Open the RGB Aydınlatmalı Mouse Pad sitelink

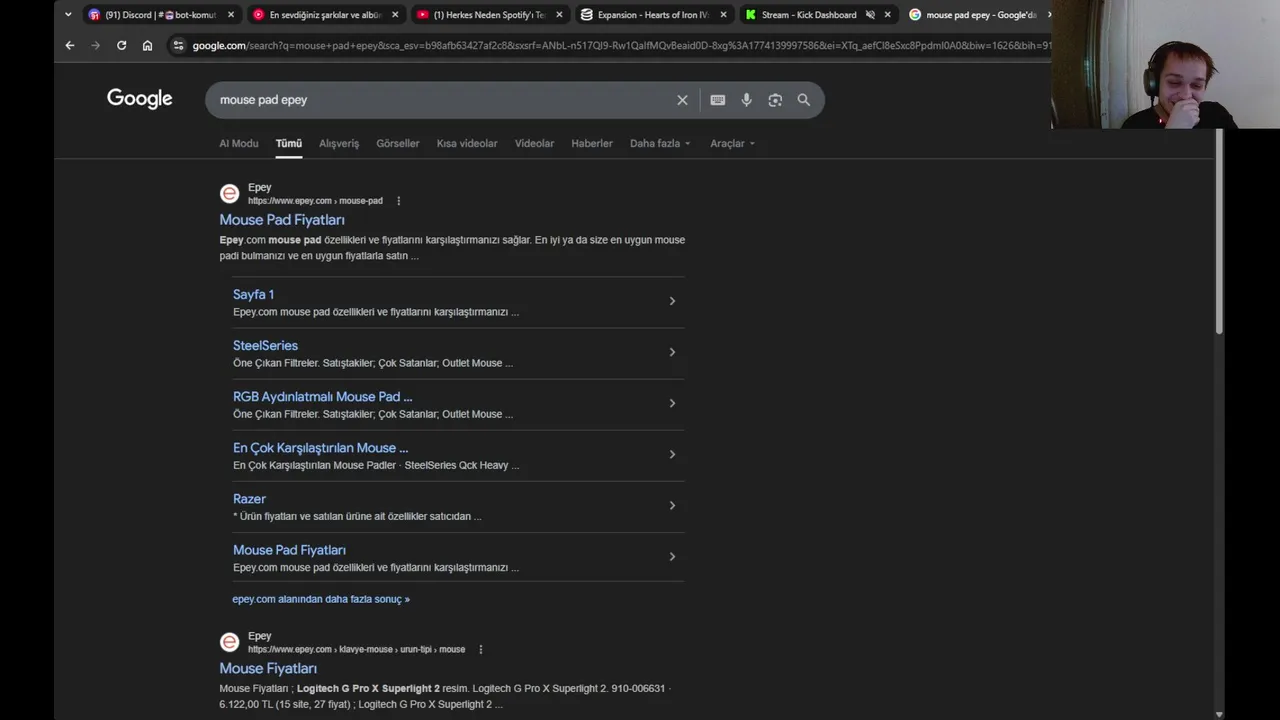point(322,396)
